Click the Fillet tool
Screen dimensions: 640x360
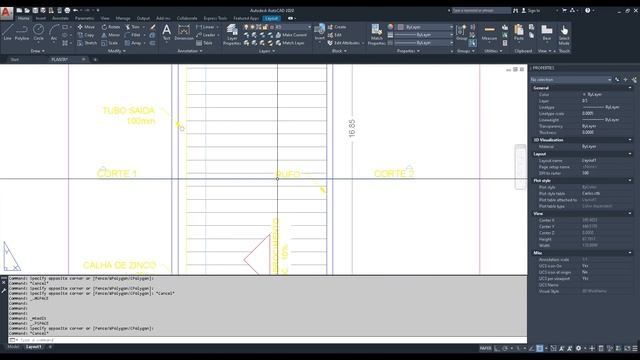tap(133, 35)
